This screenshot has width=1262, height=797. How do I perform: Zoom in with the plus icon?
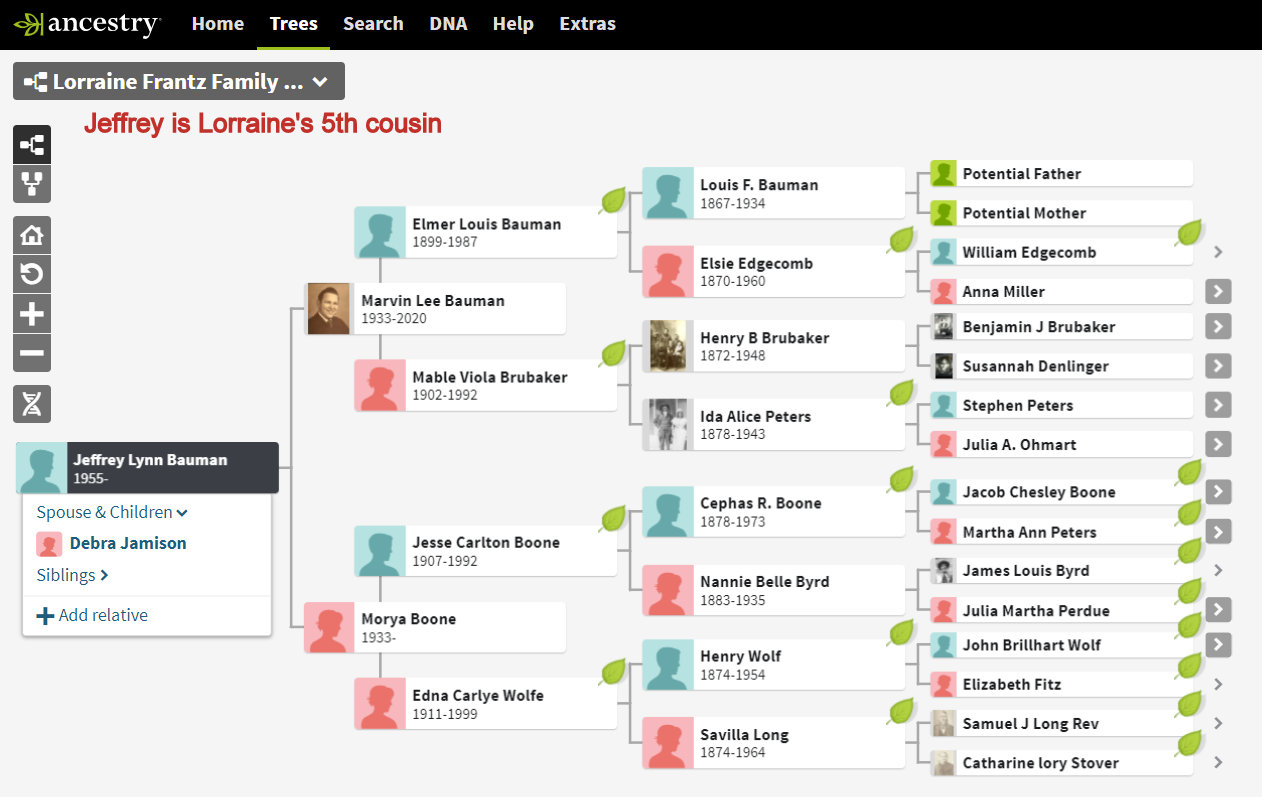(x=32, y=314)
